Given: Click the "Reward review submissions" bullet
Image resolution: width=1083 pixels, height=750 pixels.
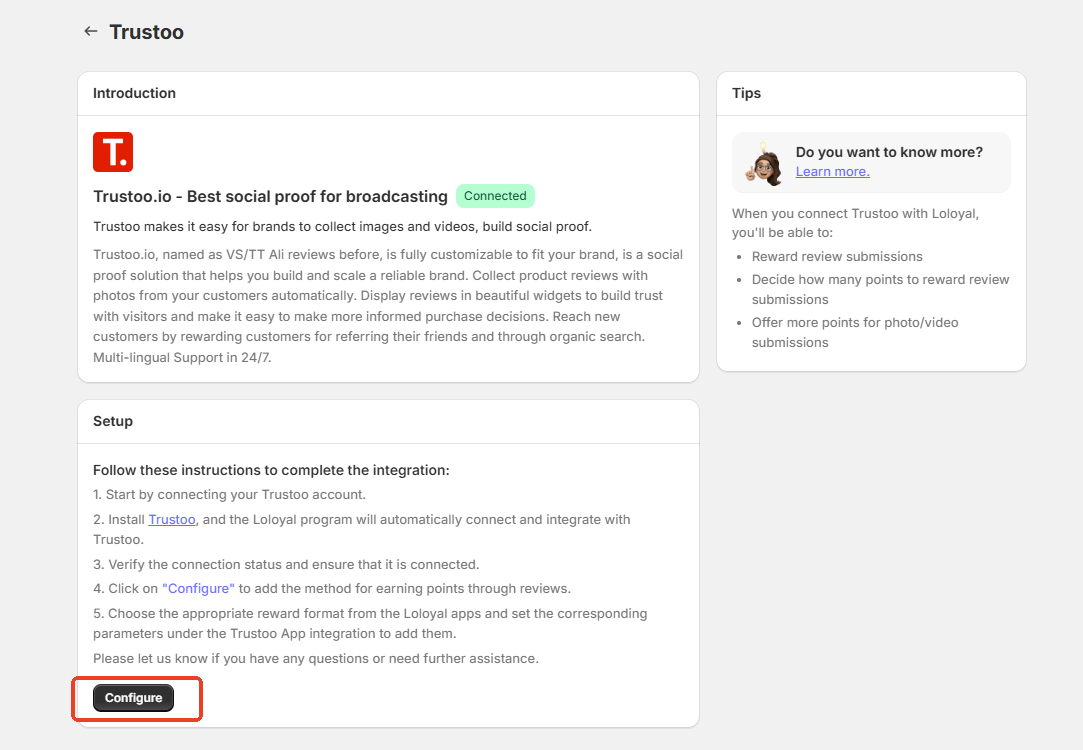Looking at the screenshot, I should pyautogui.click(x=837, y=257).
